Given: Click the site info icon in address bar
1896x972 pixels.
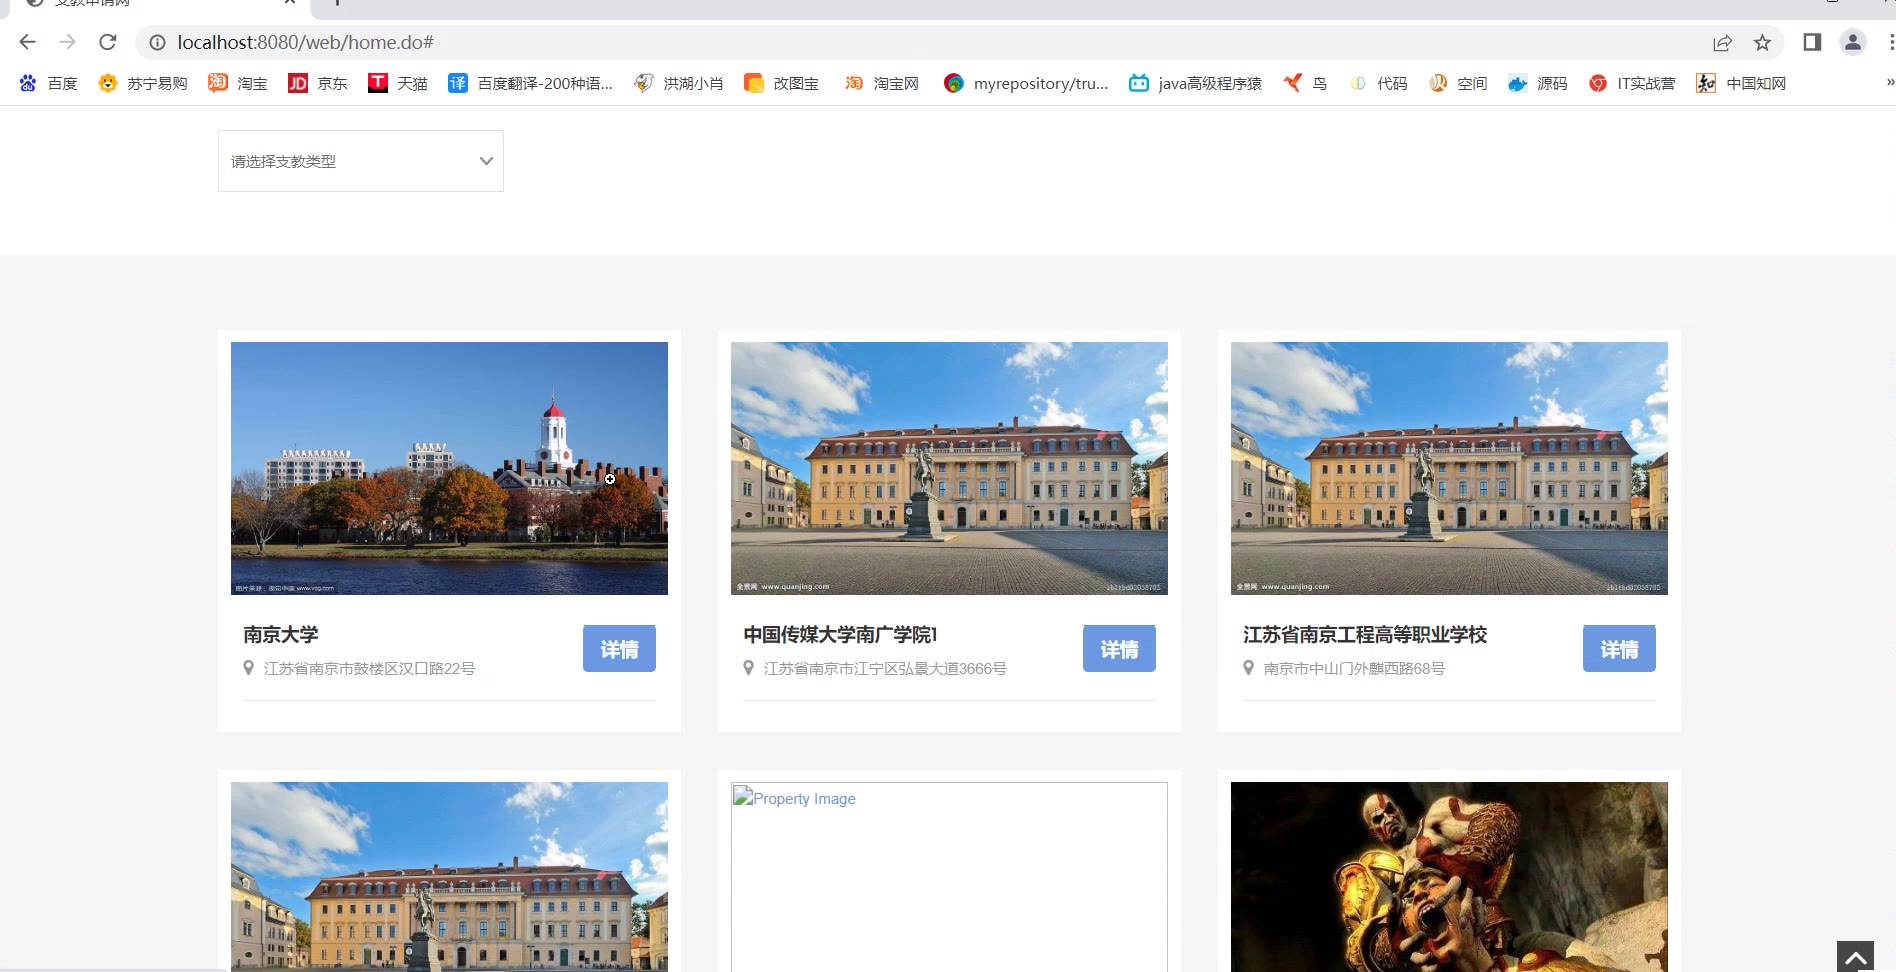Looking at the screenshot, I should pos(157,42).
